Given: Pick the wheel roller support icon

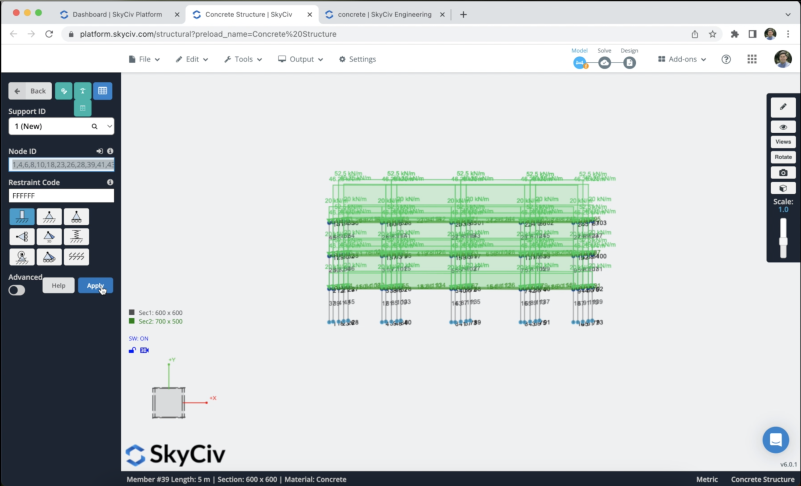Looking at the screenshot, I should pyautogui.click(x=22, y=257).
